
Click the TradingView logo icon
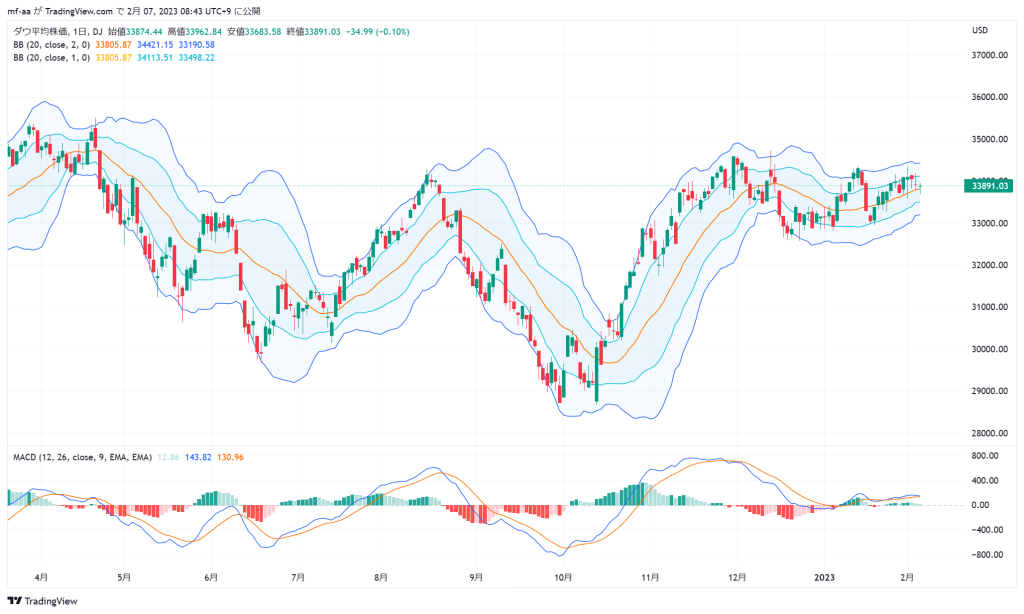click(x=14, y=601)
